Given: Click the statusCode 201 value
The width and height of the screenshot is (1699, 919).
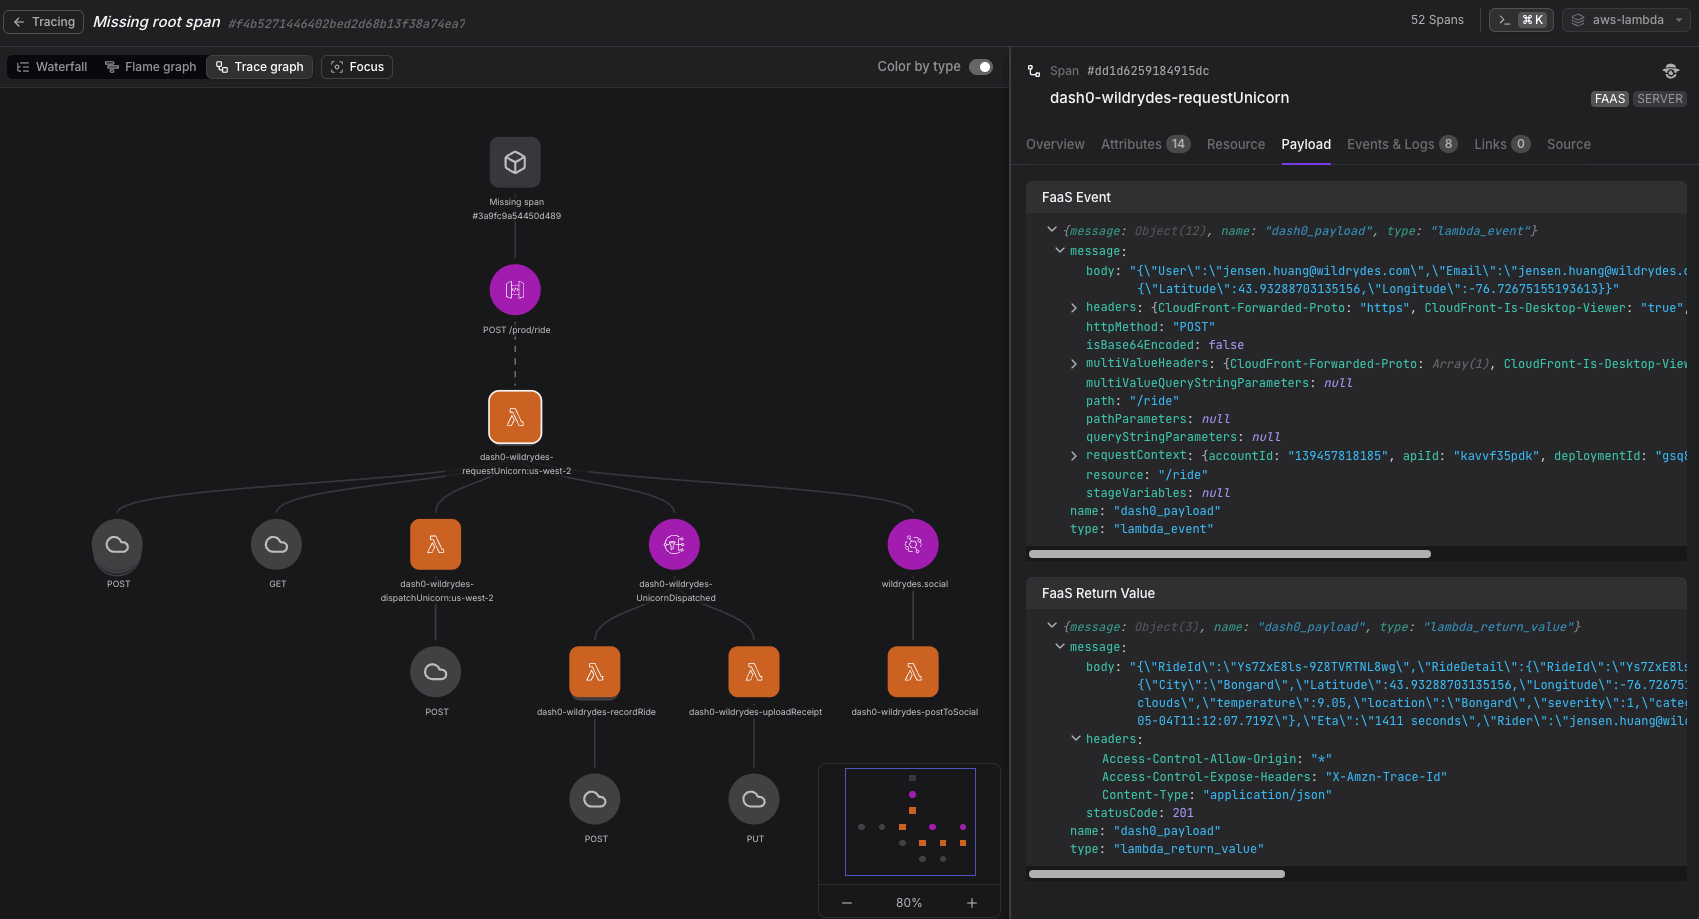Looking at the screenshot, I should [1183, 813].
